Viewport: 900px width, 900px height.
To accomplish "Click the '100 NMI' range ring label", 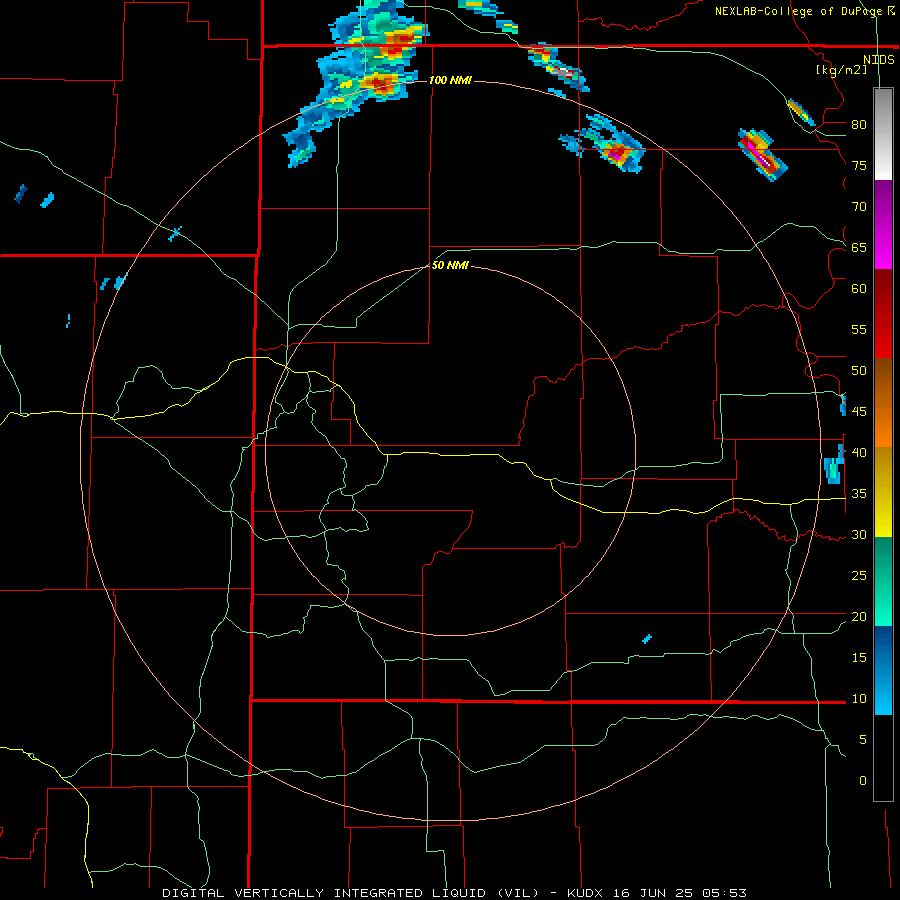I will 451,80.
